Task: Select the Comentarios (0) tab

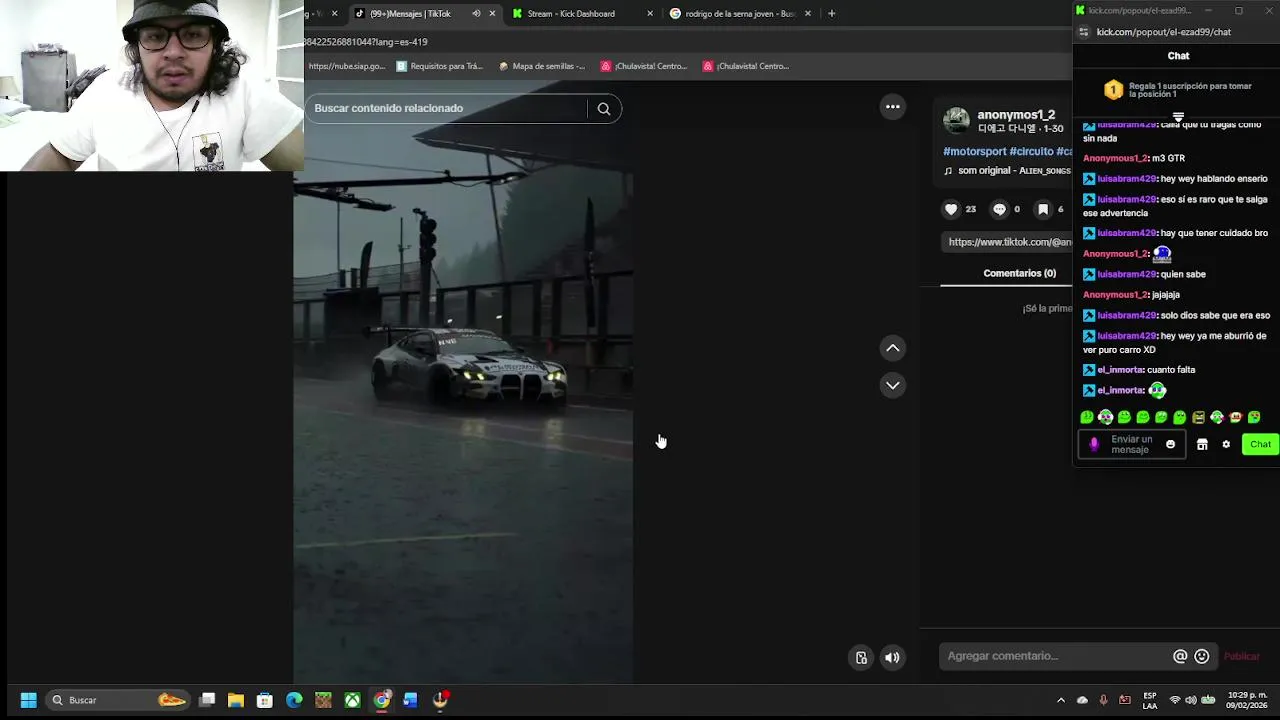Action: (x=1019, y=273)
